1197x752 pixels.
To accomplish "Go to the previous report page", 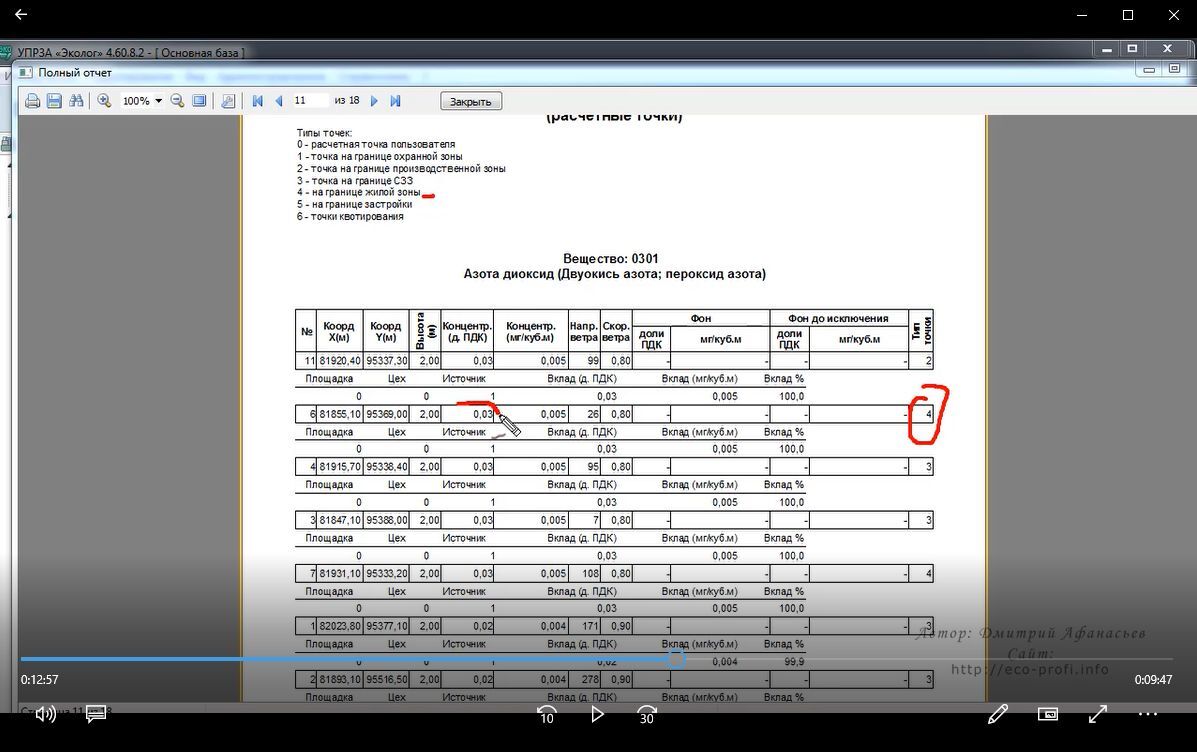I will click(x=279, y=101).
